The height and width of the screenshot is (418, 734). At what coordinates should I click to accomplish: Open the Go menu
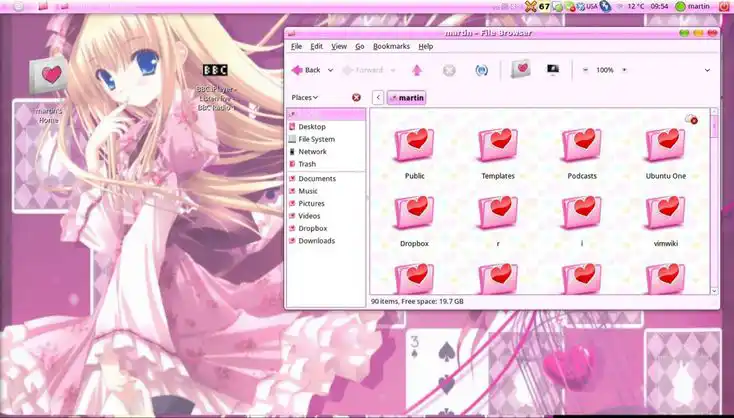click(x=360, y=46)
